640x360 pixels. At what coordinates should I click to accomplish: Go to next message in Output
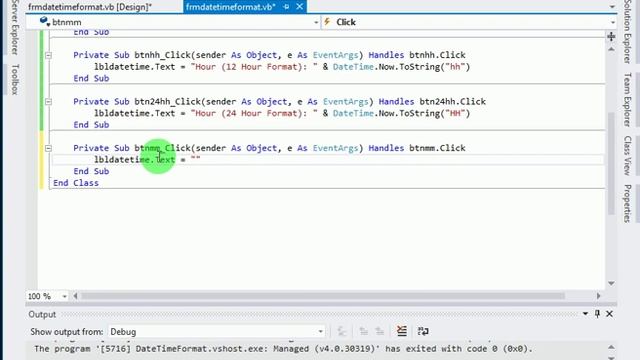[x=380, y=331]
